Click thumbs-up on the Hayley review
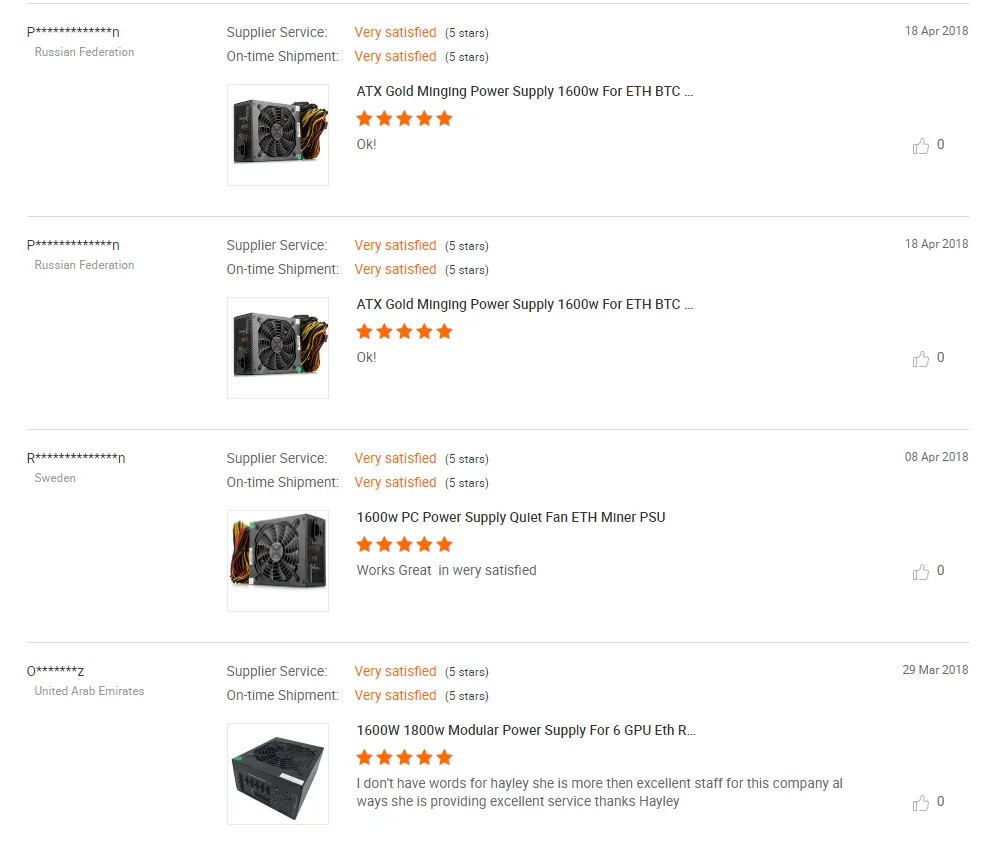The image size is (996, 861). tap(921, 803)
